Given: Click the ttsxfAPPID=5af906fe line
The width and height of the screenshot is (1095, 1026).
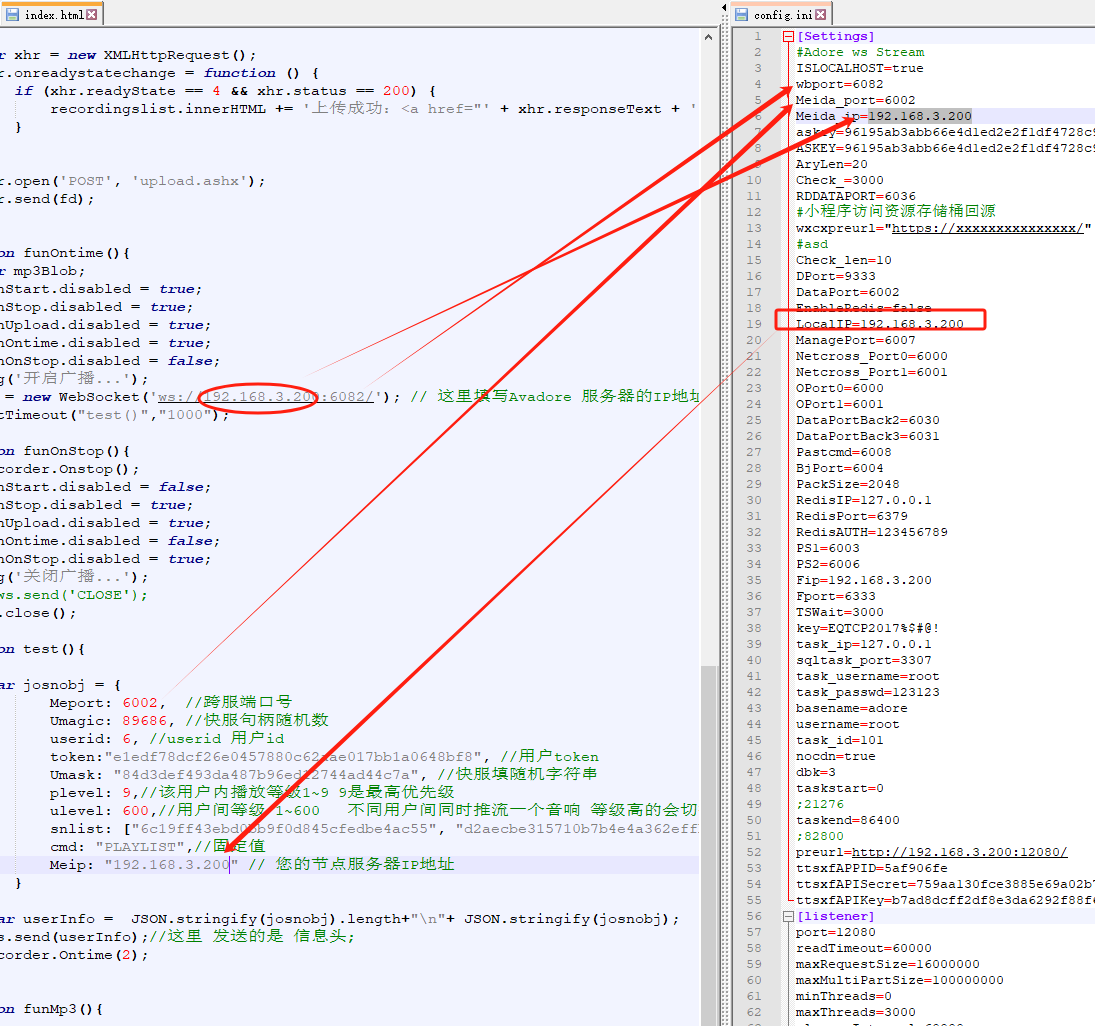Looking at the screenshot, I should click(872, 868).
